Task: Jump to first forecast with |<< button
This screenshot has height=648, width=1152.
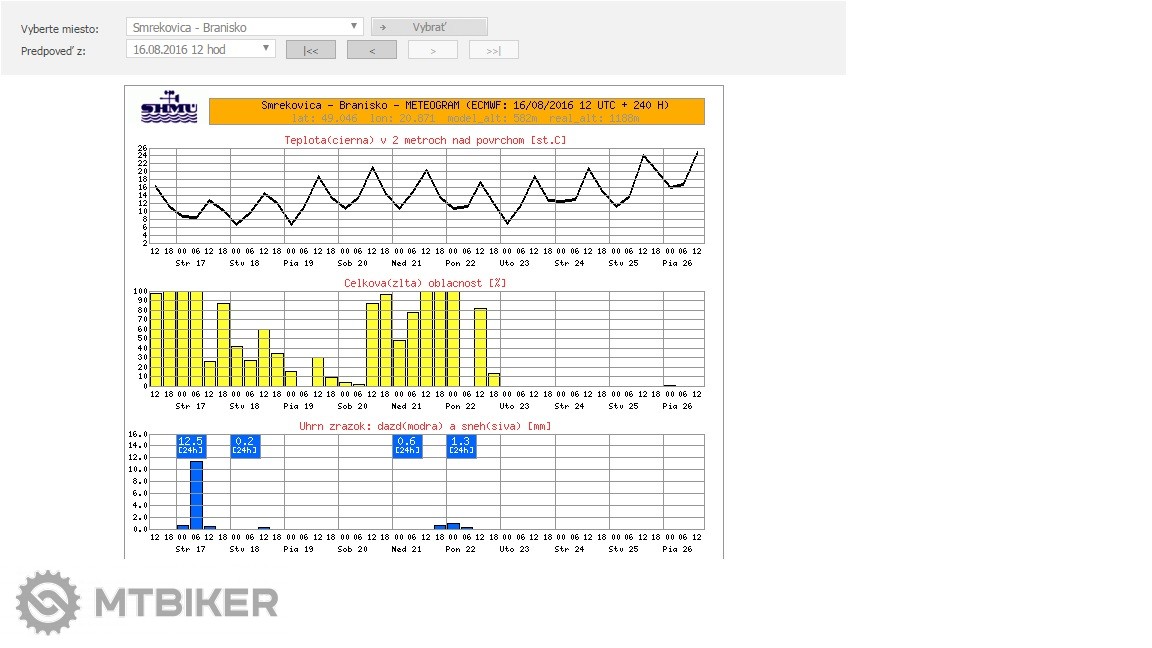Action: pyautogui.click(x=310, y=50)
